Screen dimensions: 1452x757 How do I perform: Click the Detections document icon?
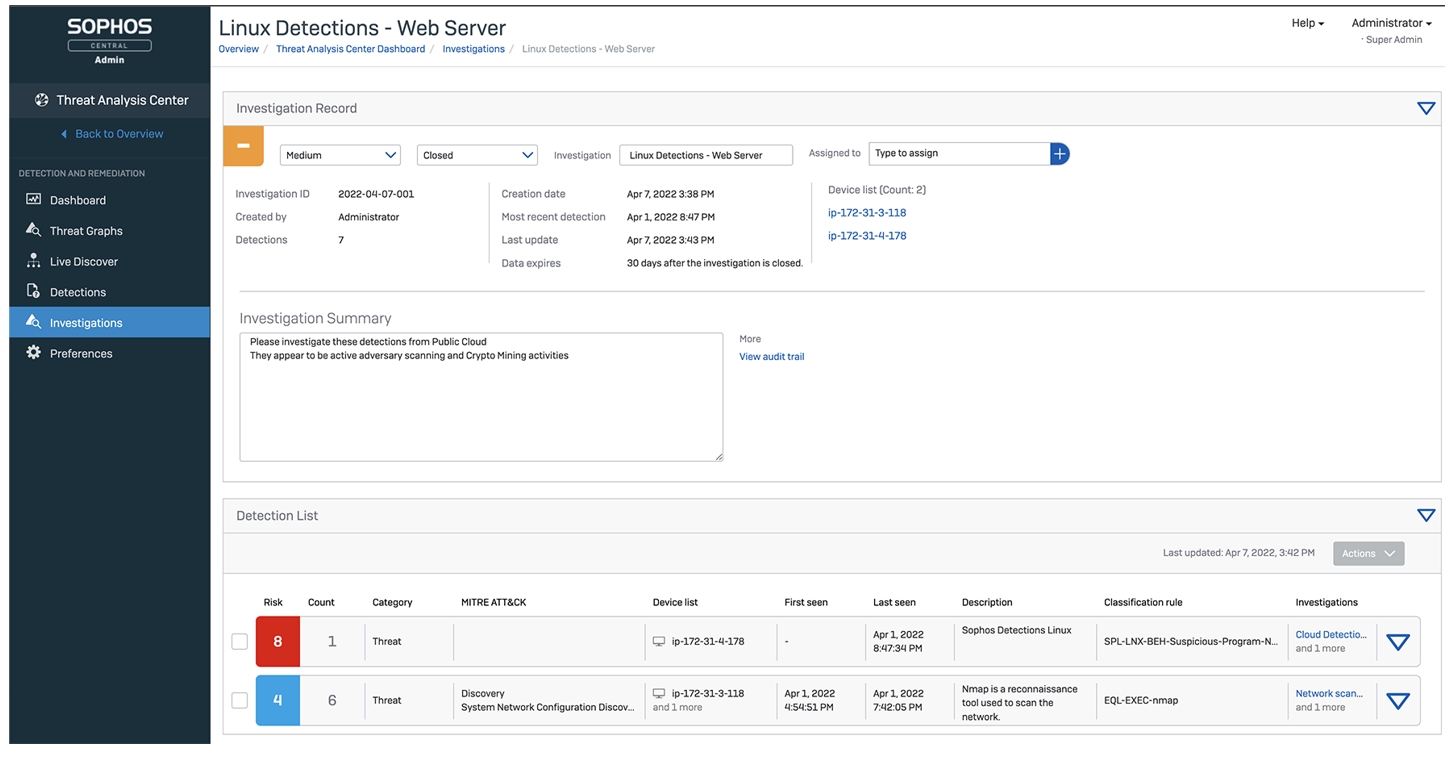(33, 291)
